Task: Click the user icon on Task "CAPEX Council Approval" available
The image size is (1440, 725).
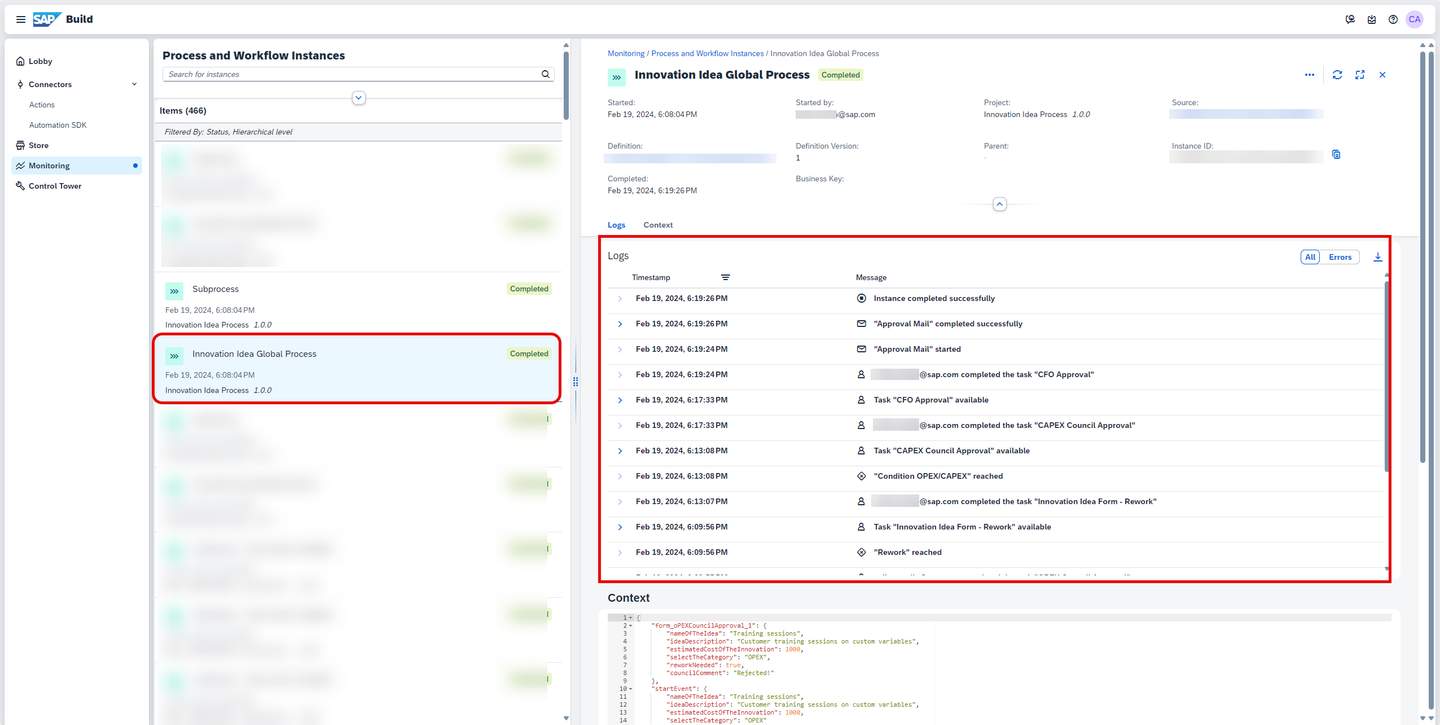Action: (861, 451)
